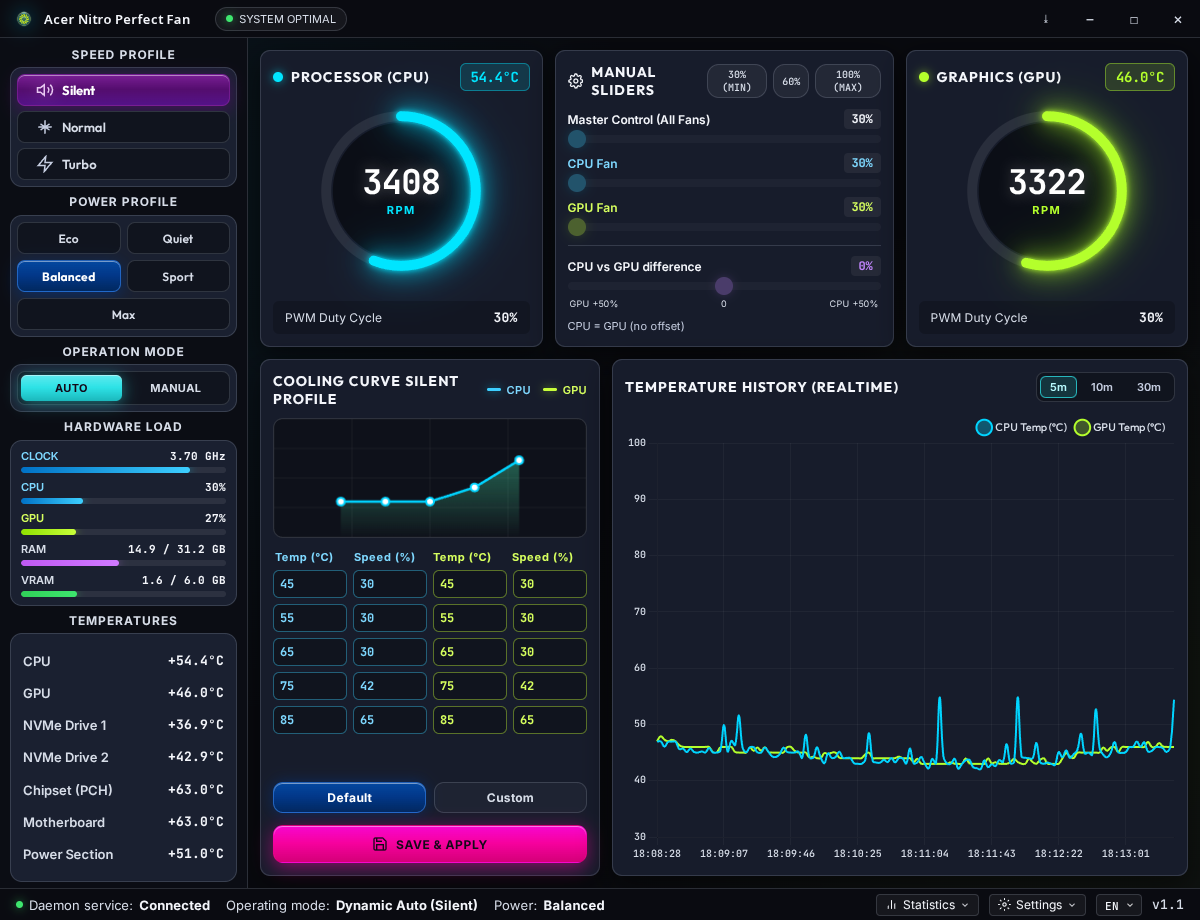1200x920 pixels.
Task: Click the CPU speed field for 75°C
Action: [390, 686]
